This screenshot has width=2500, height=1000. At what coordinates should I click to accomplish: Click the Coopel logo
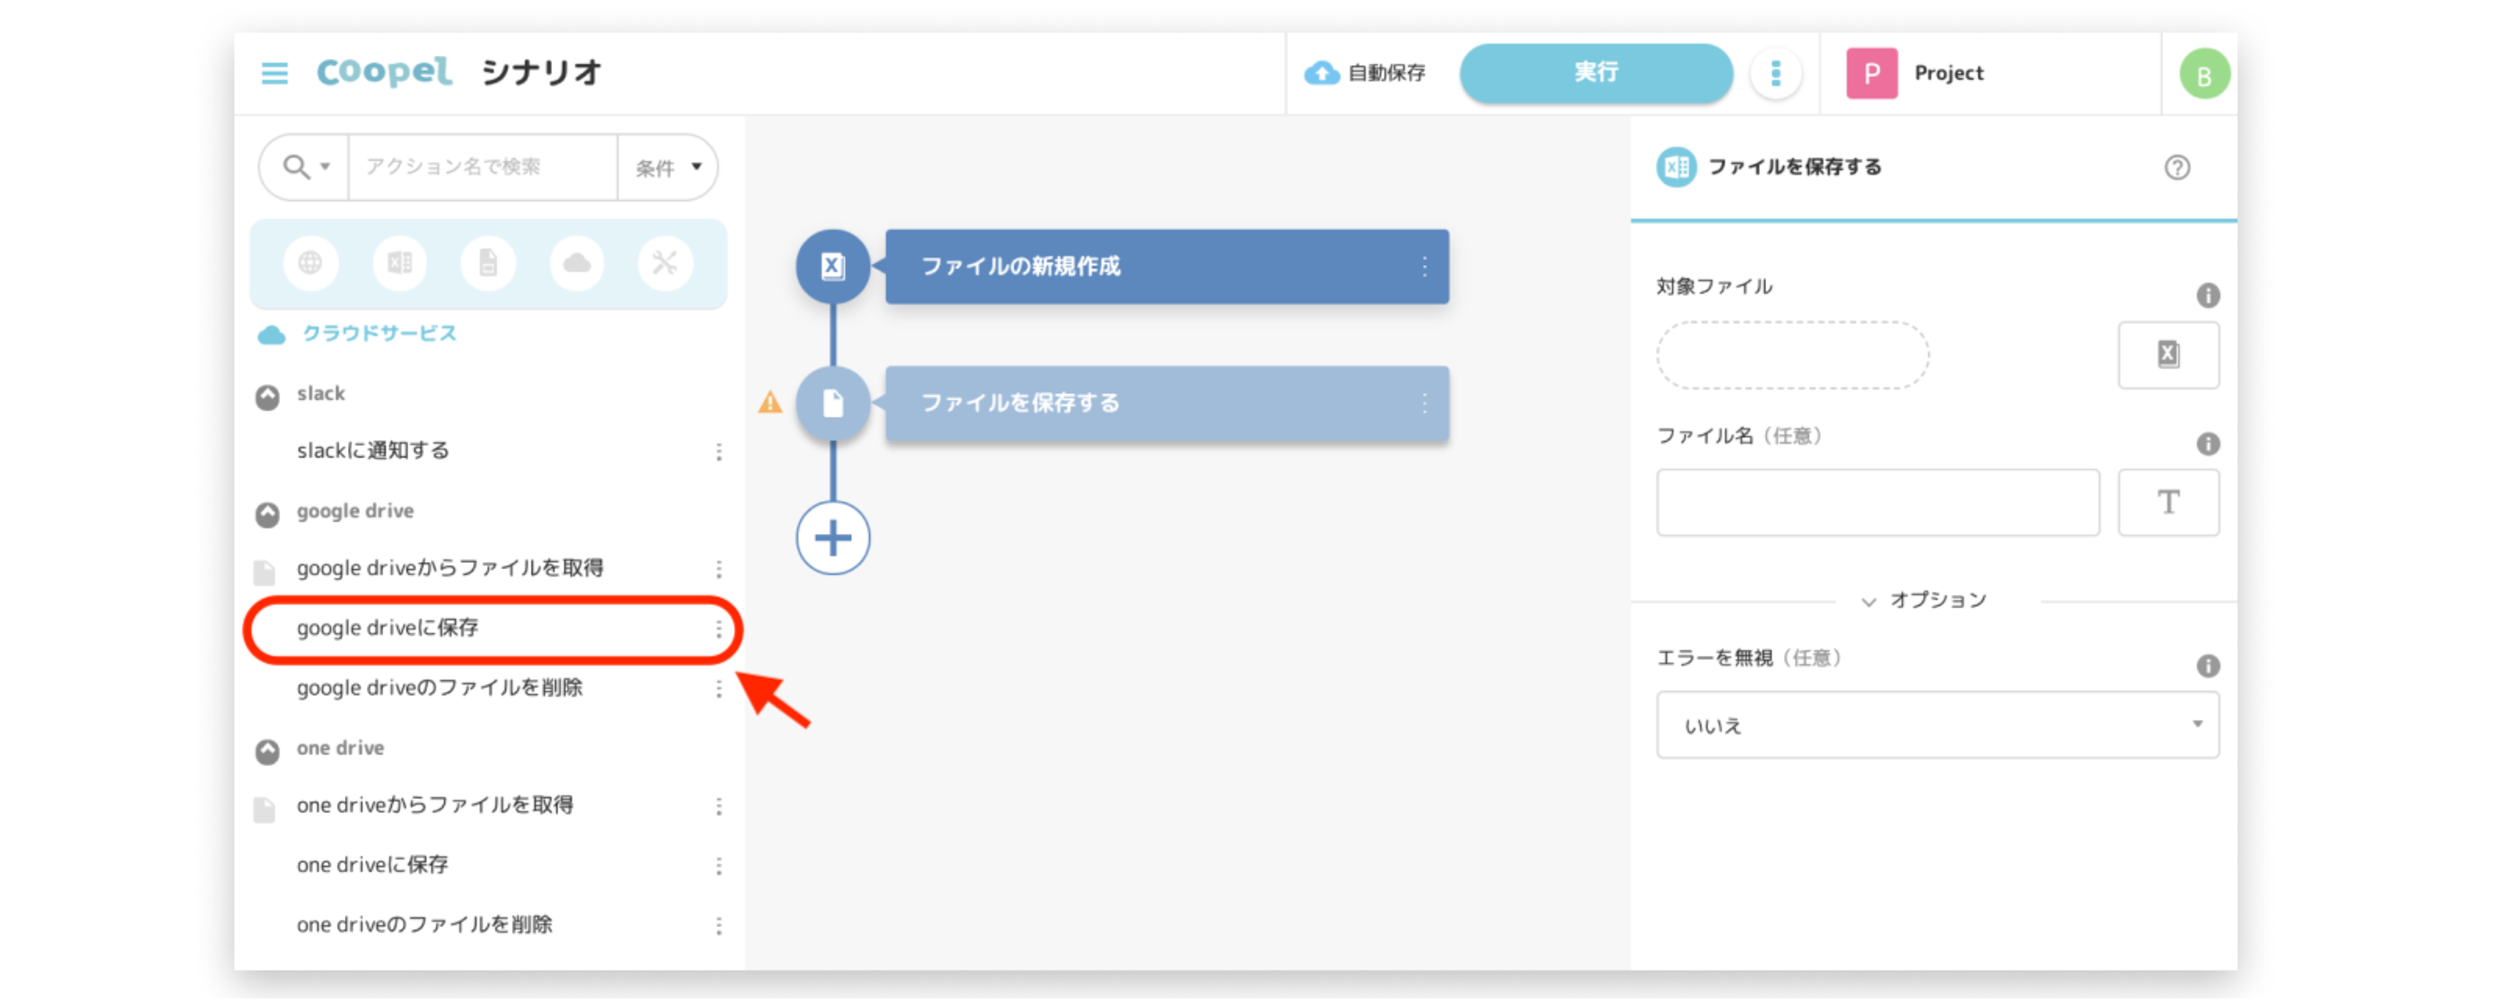pos(384,72)
